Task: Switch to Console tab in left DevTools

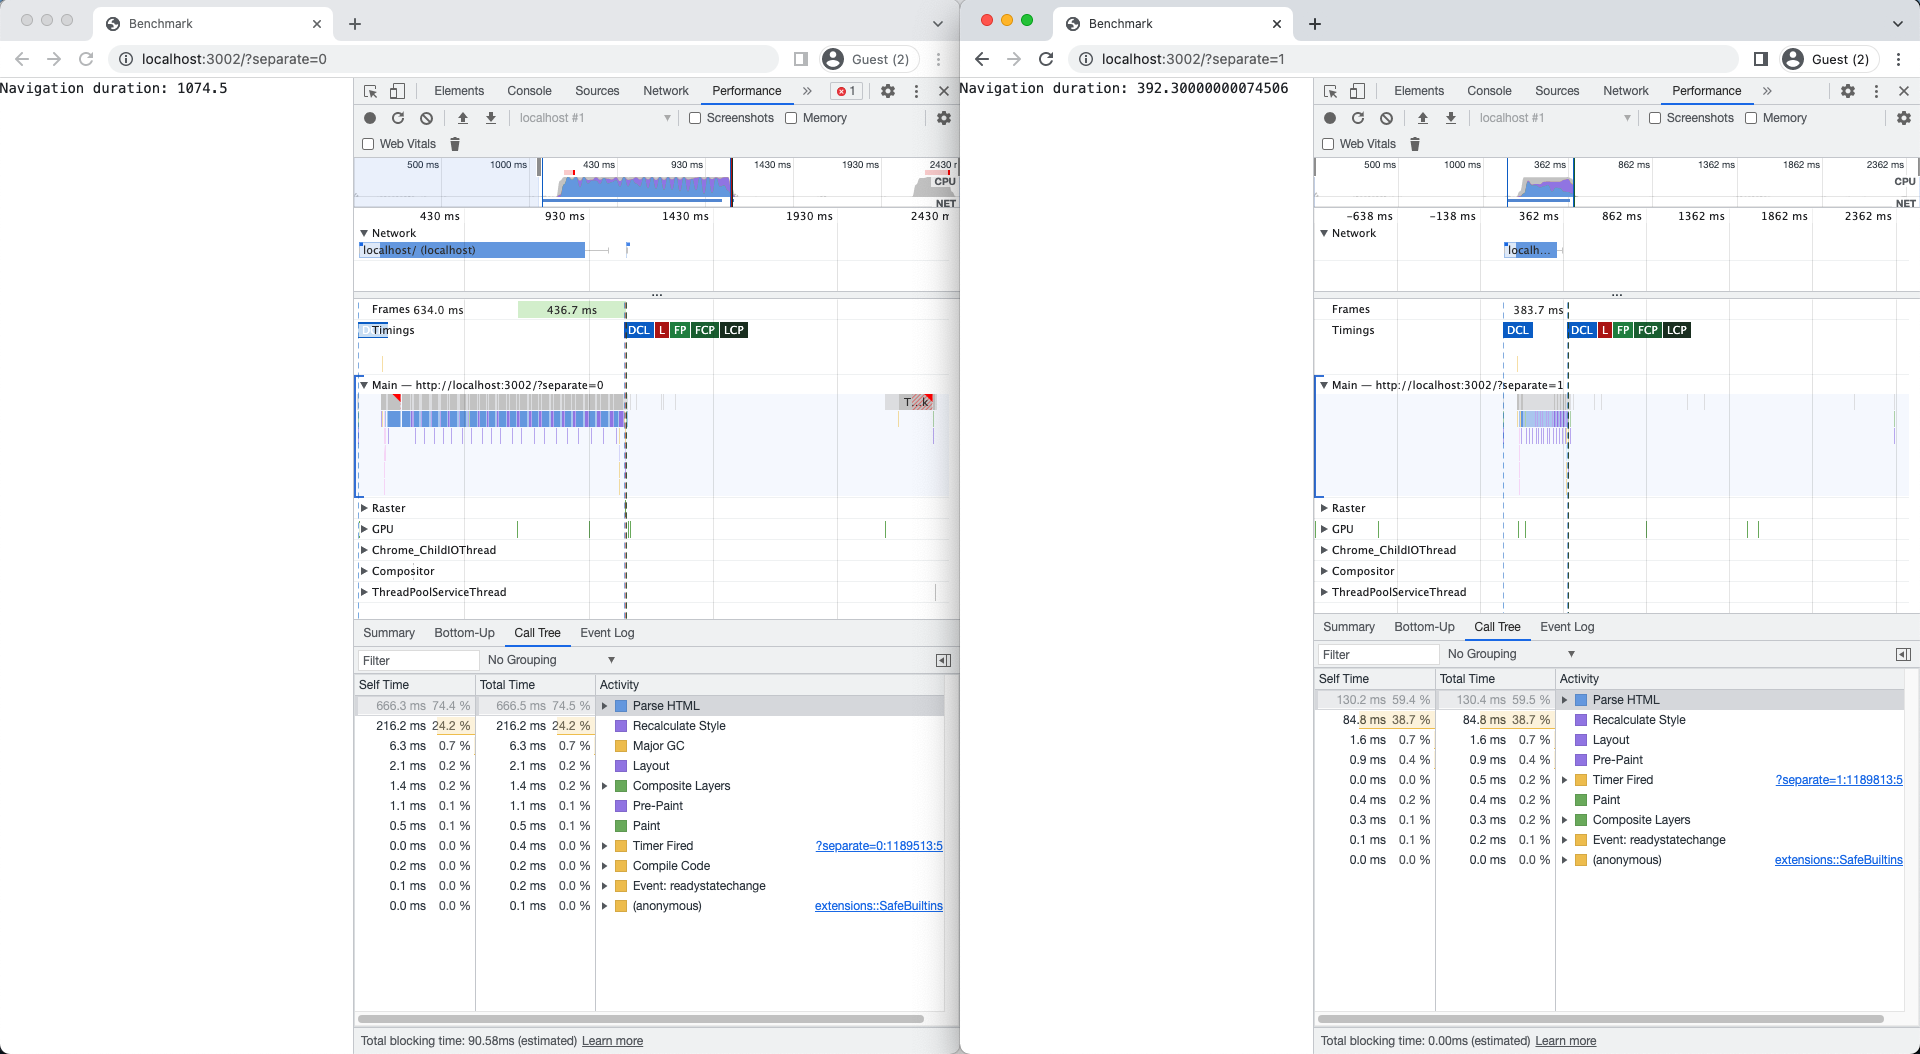Action: 529,91
